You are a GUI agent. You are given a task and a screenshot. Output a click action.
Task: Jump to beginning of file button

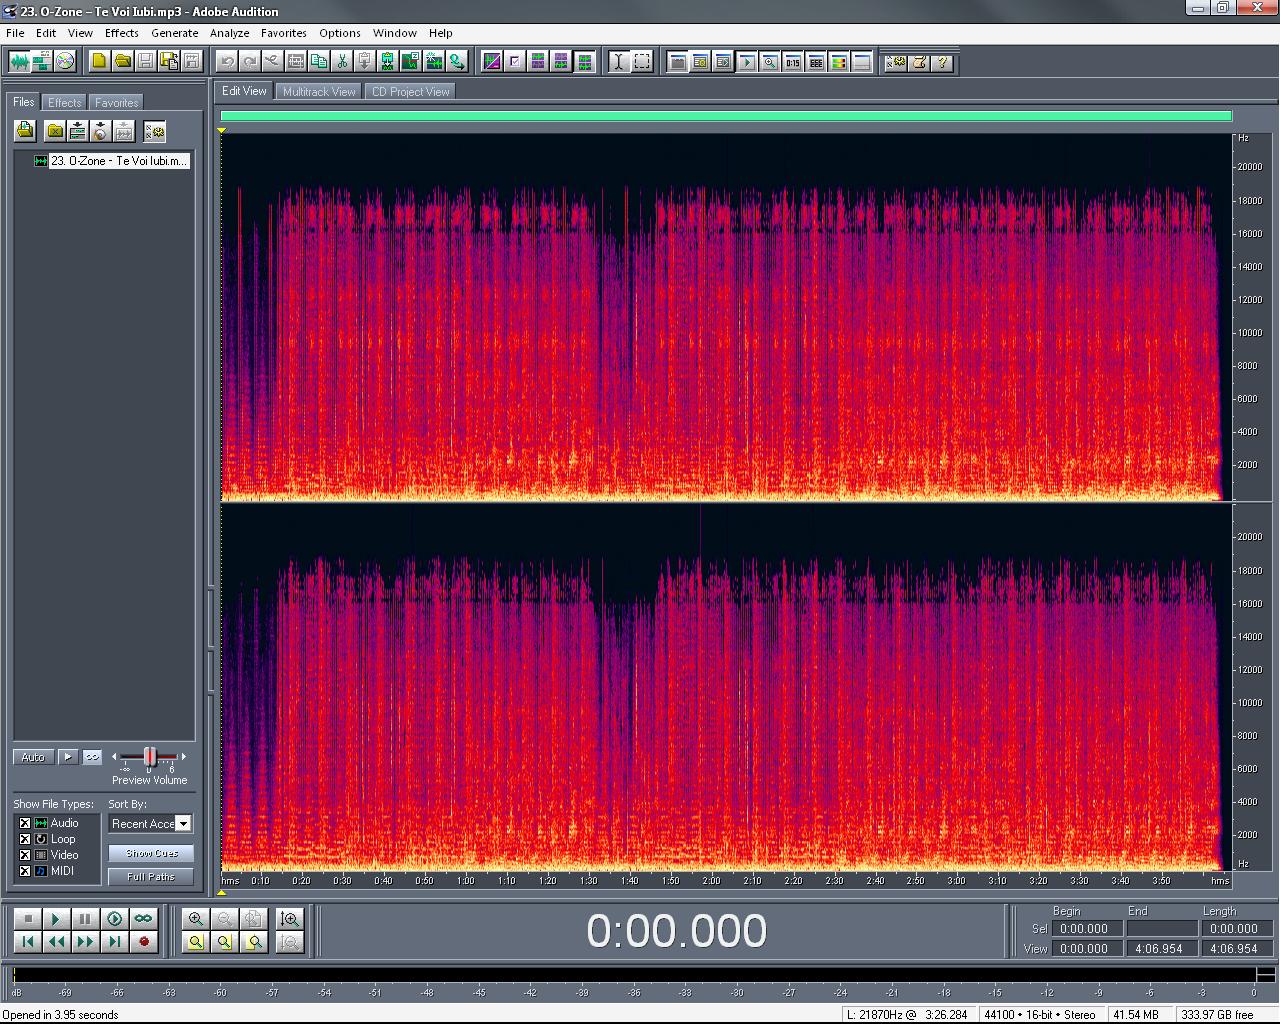coord(28,942)
